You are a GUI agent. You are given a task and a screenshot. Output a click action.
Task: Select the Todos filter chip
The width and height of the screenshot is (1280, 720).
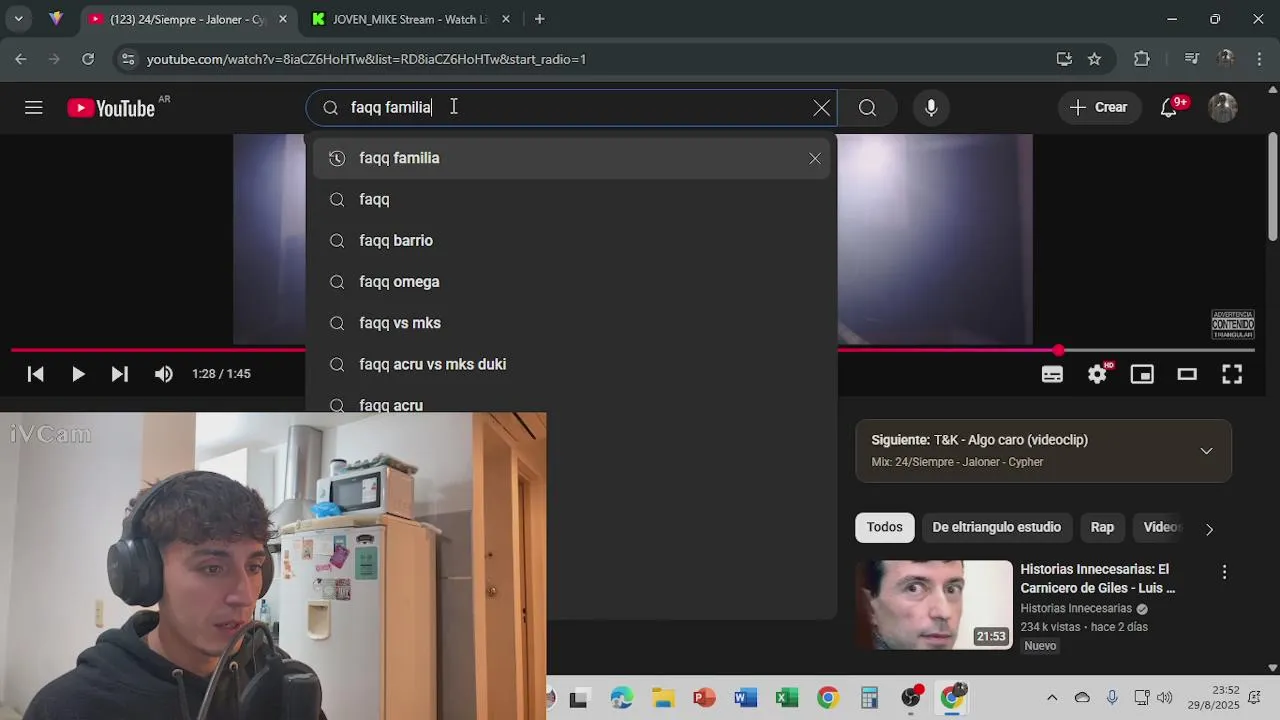coord(884,527)
